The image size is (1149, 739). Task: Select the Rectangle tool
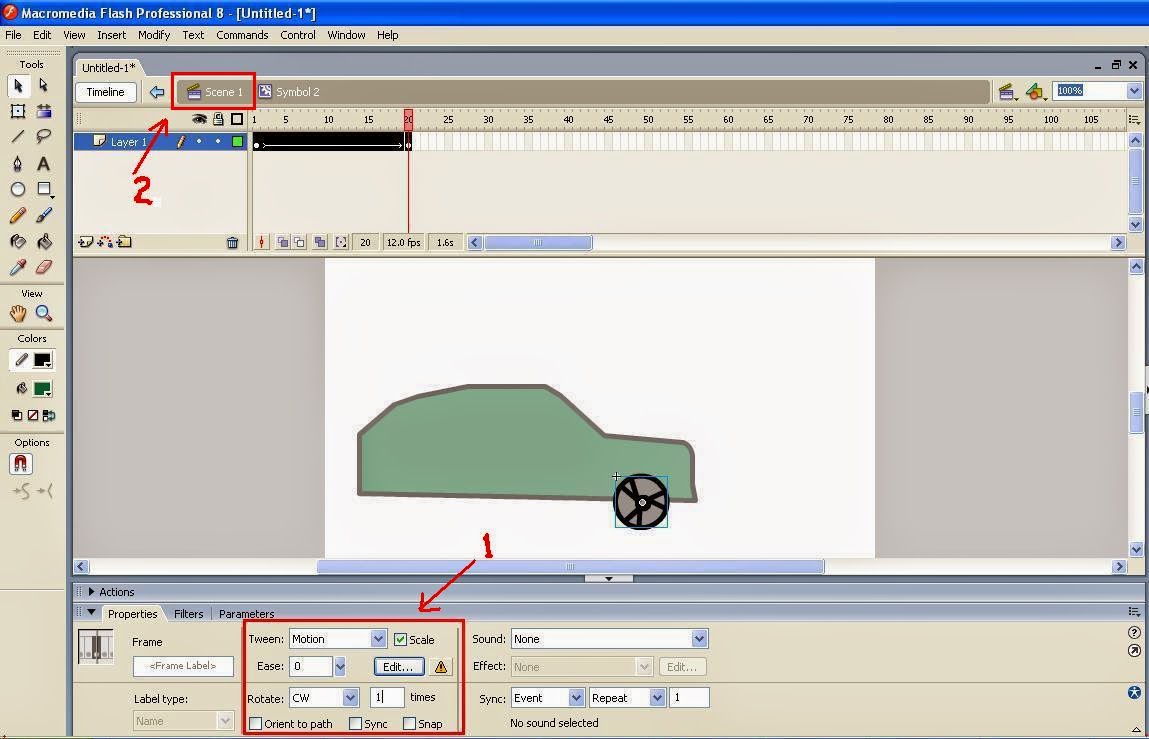pos(44,189)
